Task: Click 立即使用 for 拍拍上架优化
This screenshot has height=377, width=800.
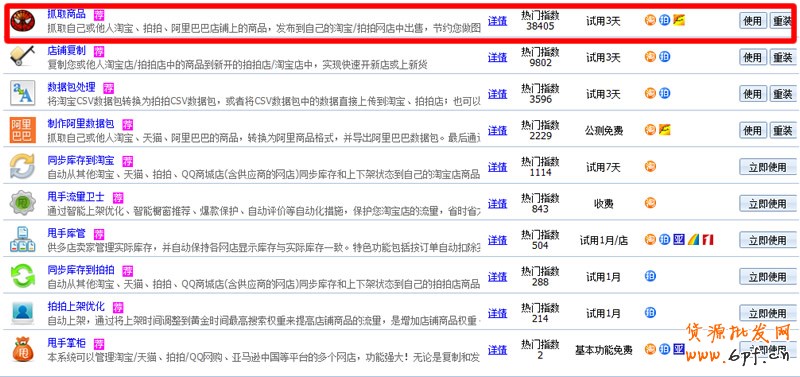Action: point(768,313)
